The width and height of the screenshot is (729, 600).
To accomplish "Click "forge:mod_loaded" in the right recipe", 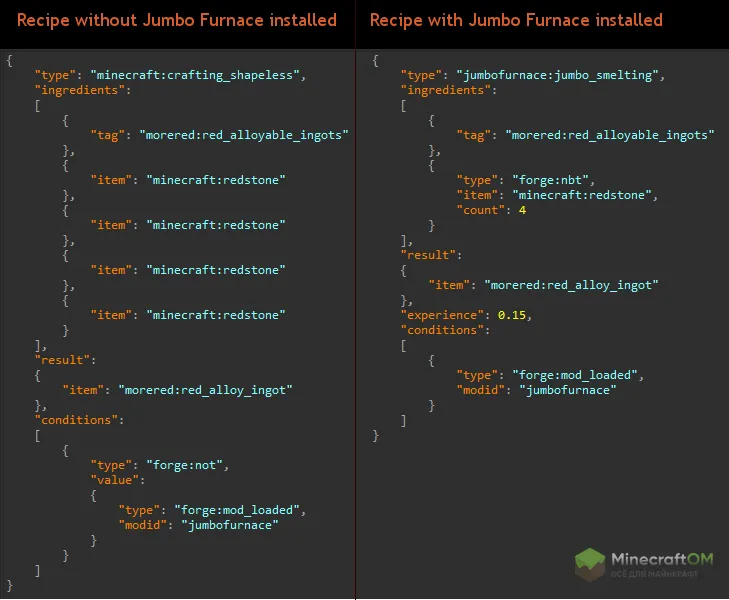I will [x=575, y=375].
